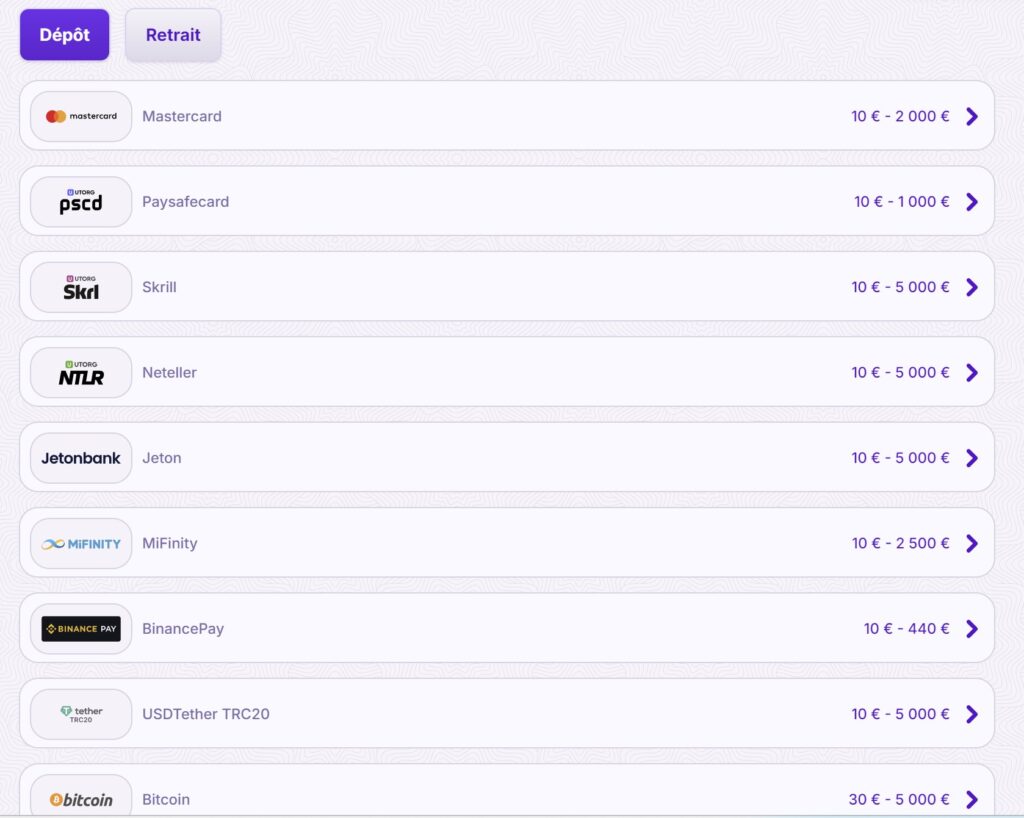Click the Paysafecard method name
Image resolution: width=1024 pixels, height=818 pixels.
coord(185,202)
